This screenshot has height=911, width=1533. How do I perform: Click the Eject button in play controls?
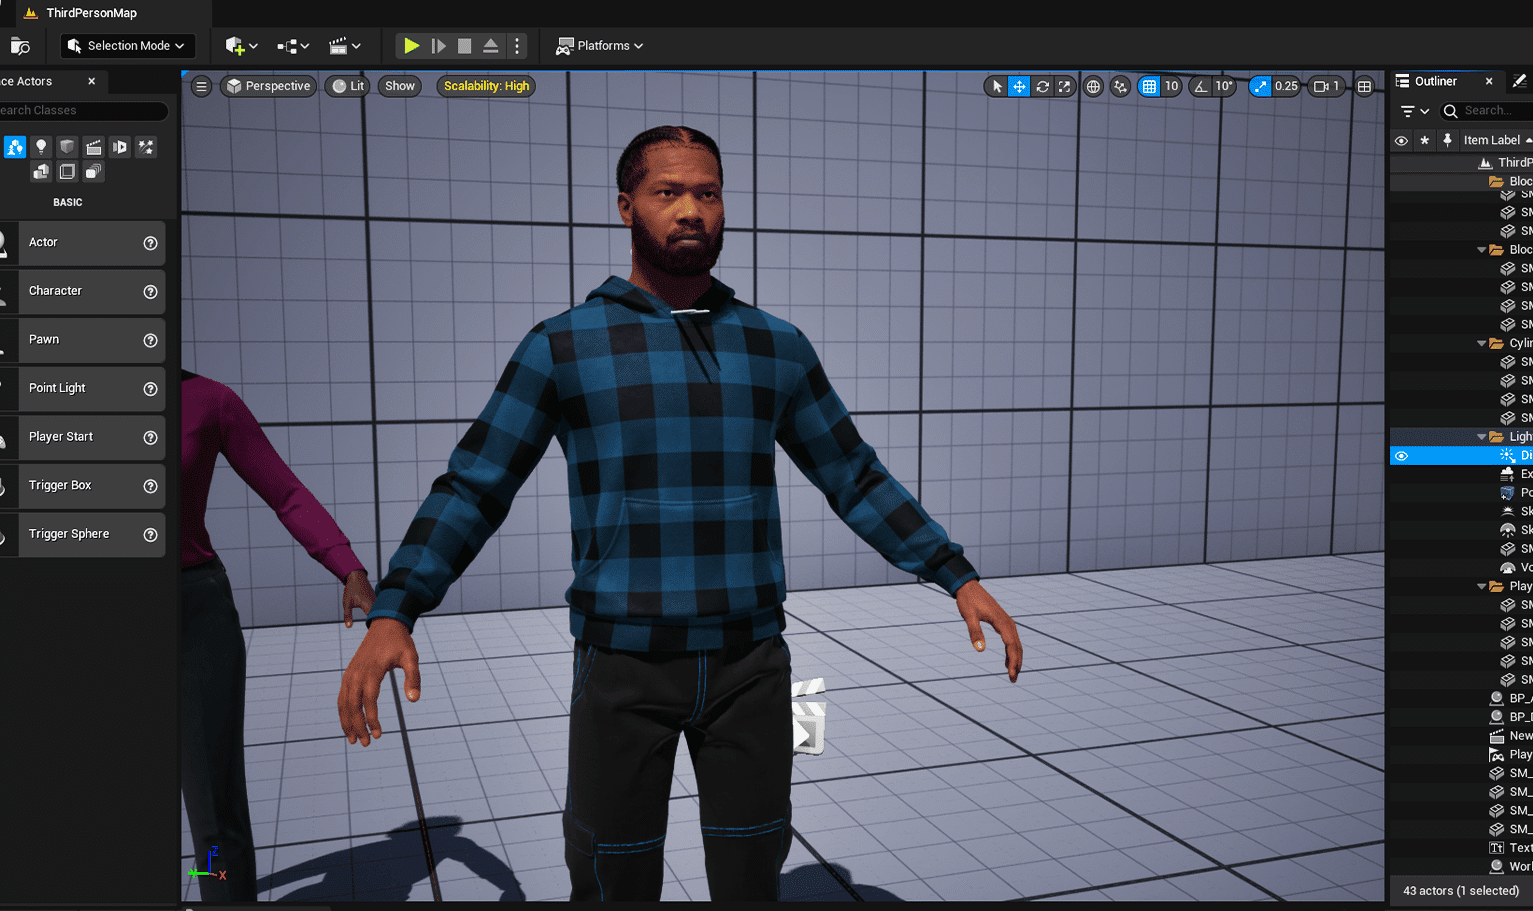491,46
